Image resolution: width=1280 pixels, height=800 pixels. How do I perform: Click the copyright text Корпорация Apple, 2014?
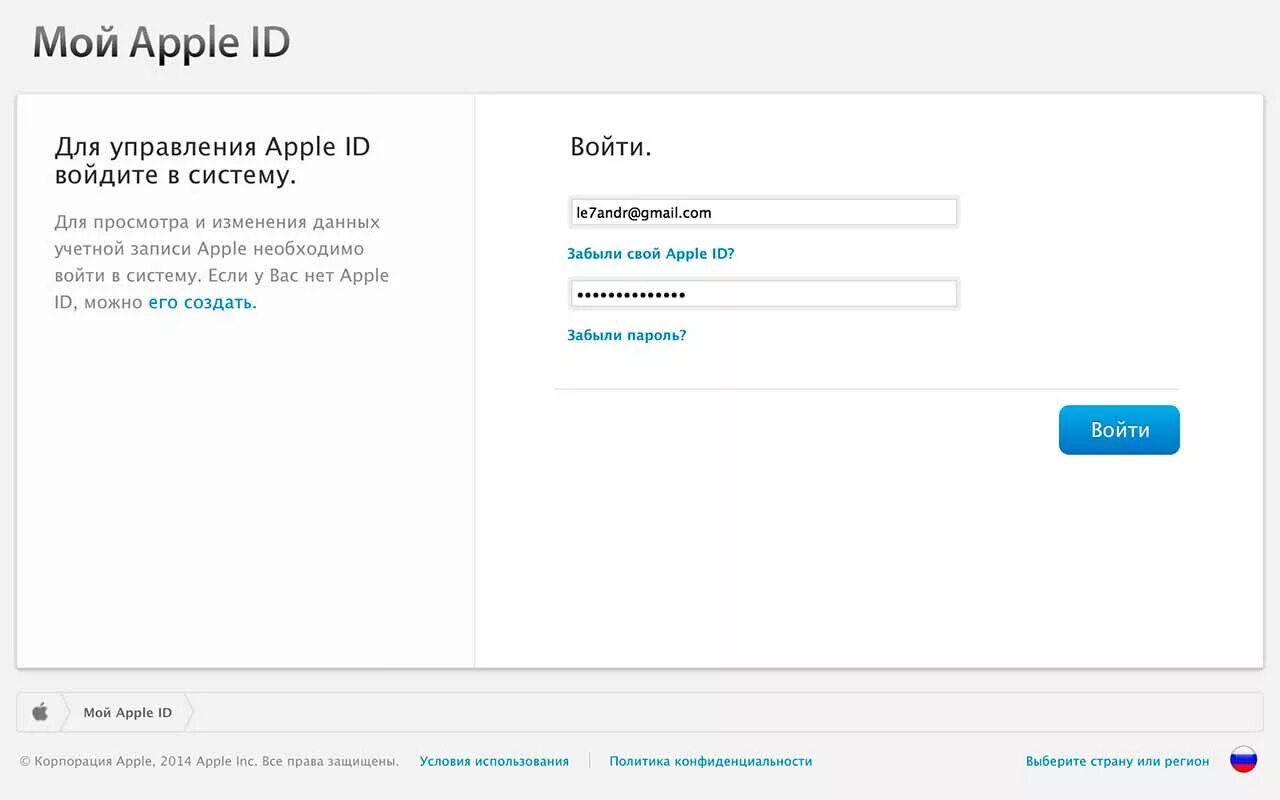tap(208, 761)
